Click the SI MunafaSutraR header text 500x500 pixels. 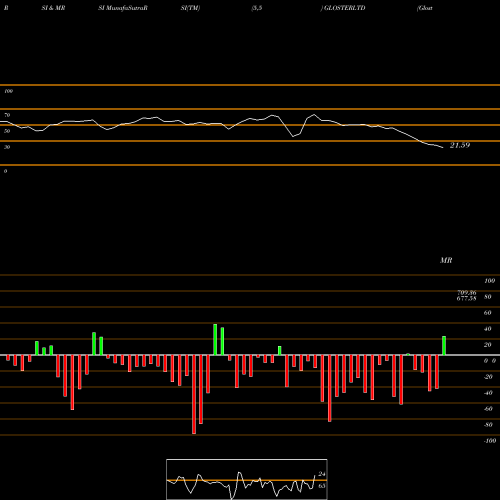pos(123,8)
